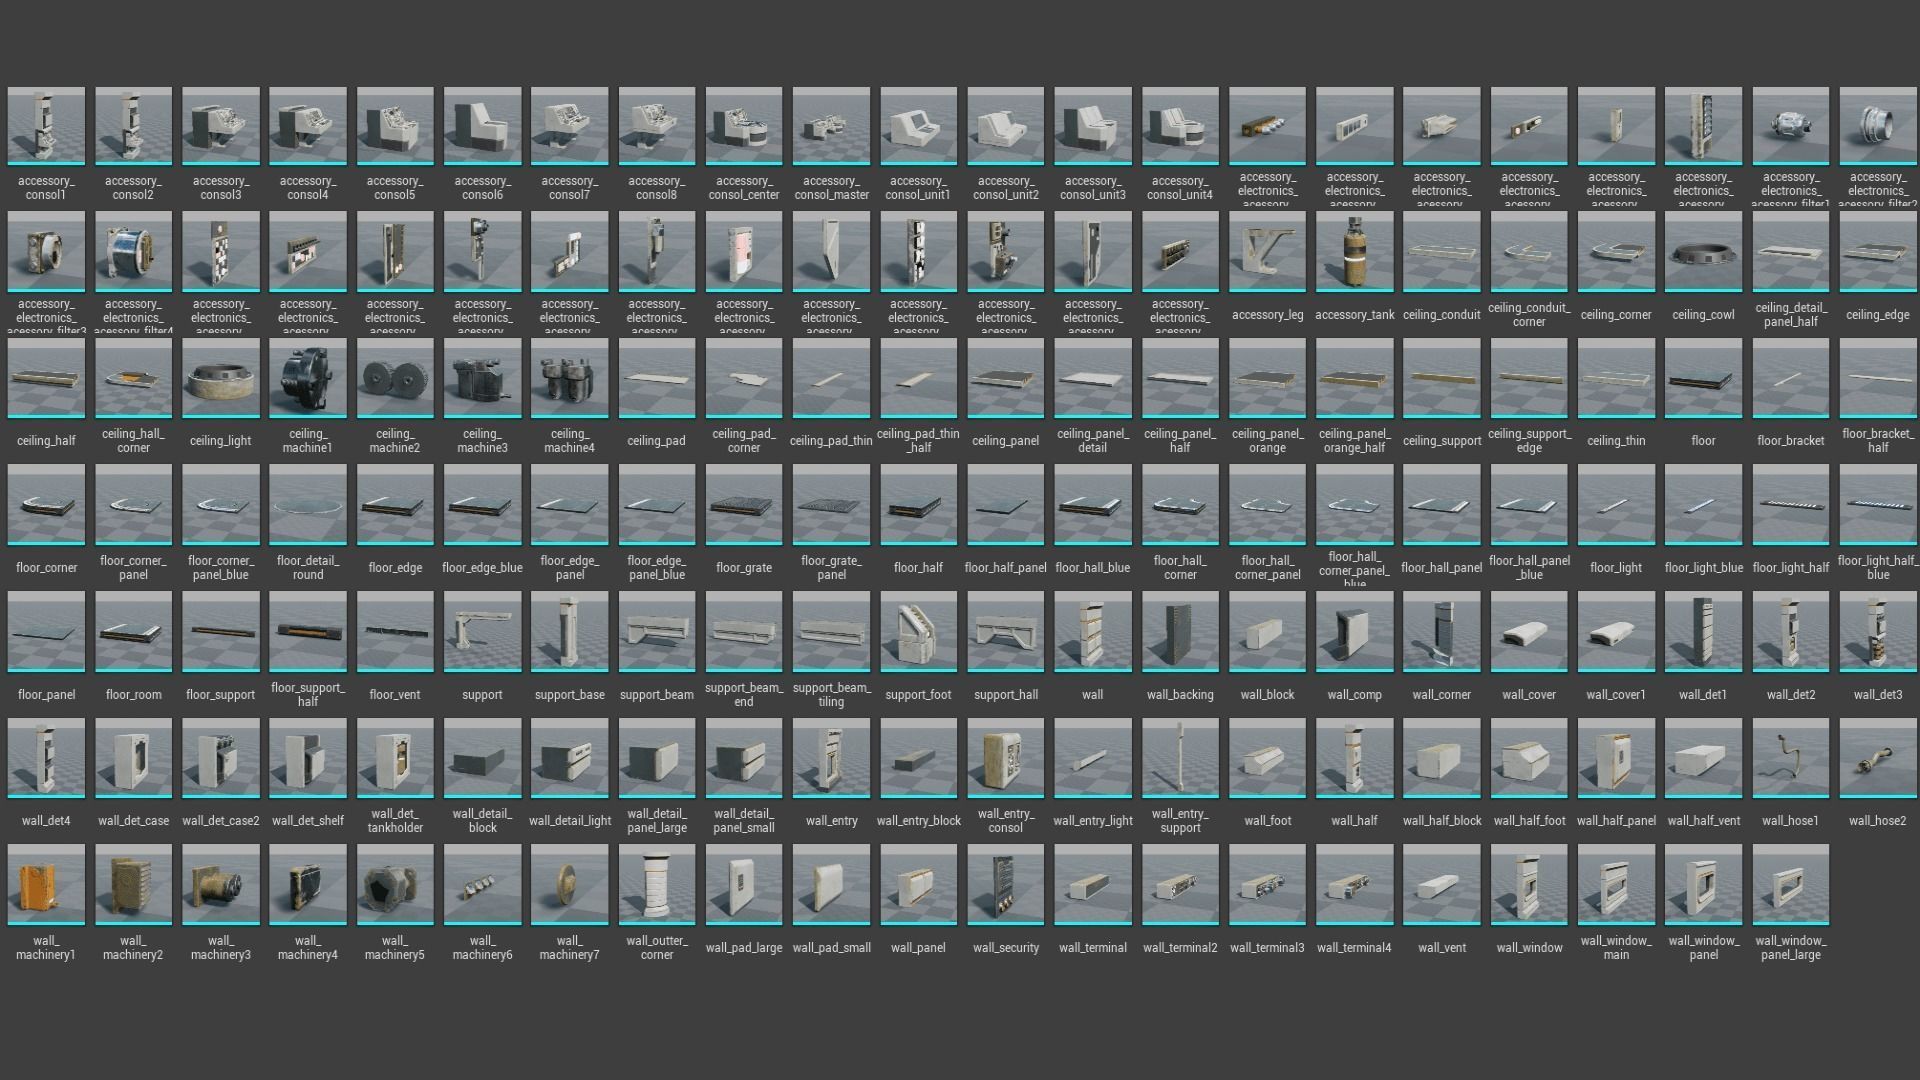Viewport: 1920px width, 1080px height.
Task: Select the ceiling_machine1 thumbnail
Action: tap(307, 379)
